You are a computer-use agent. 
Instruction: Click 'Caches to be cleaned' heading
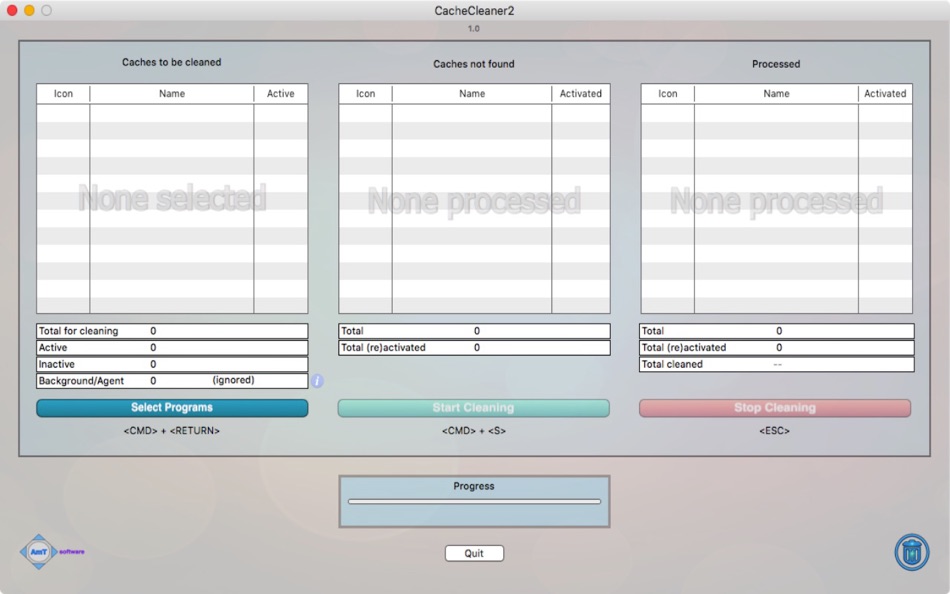(x=171, y=62)
